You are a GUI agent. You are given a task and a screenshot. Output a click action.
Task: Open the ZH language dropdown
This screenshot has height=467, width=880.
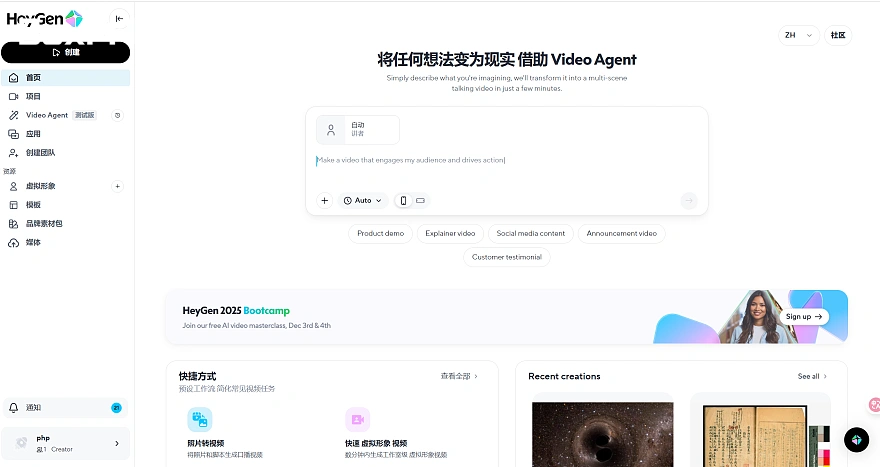pyautogui.click(x=799, y=35)
